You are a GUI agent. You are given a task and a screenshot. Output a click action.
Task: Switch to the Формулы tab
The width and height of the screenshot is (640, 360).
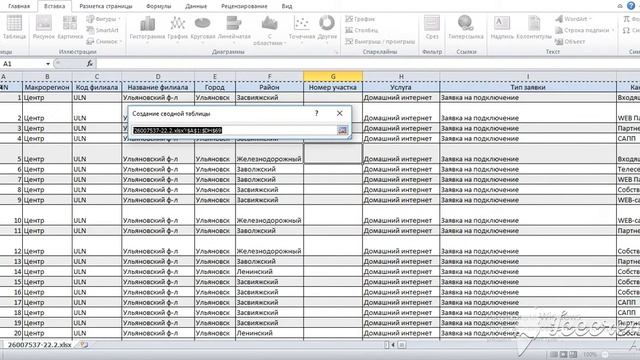158,6
